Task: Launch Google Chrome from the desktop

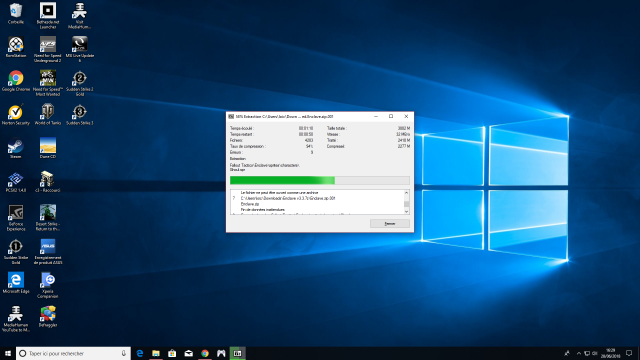Action: click(x=16, y=80)
